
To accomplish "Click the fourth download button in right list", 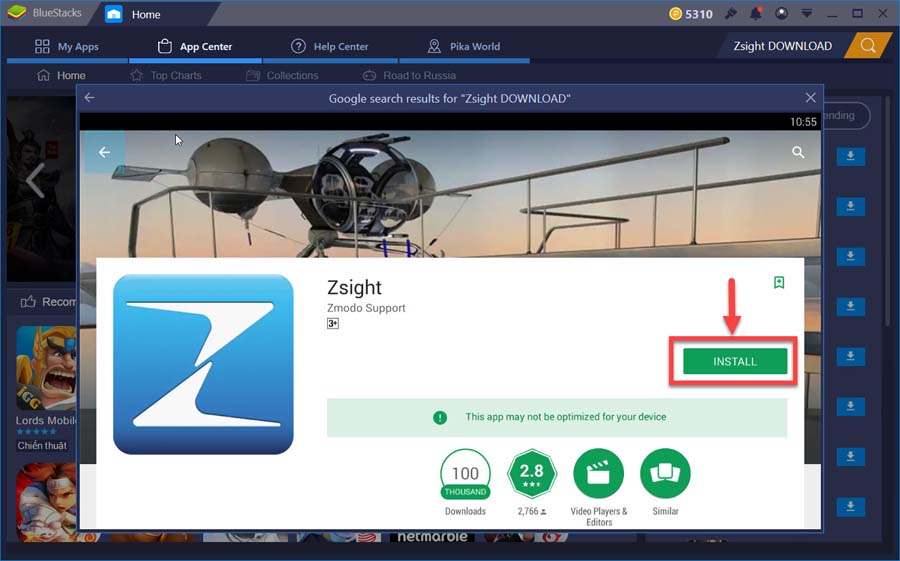I will click(x=851, y=306).
